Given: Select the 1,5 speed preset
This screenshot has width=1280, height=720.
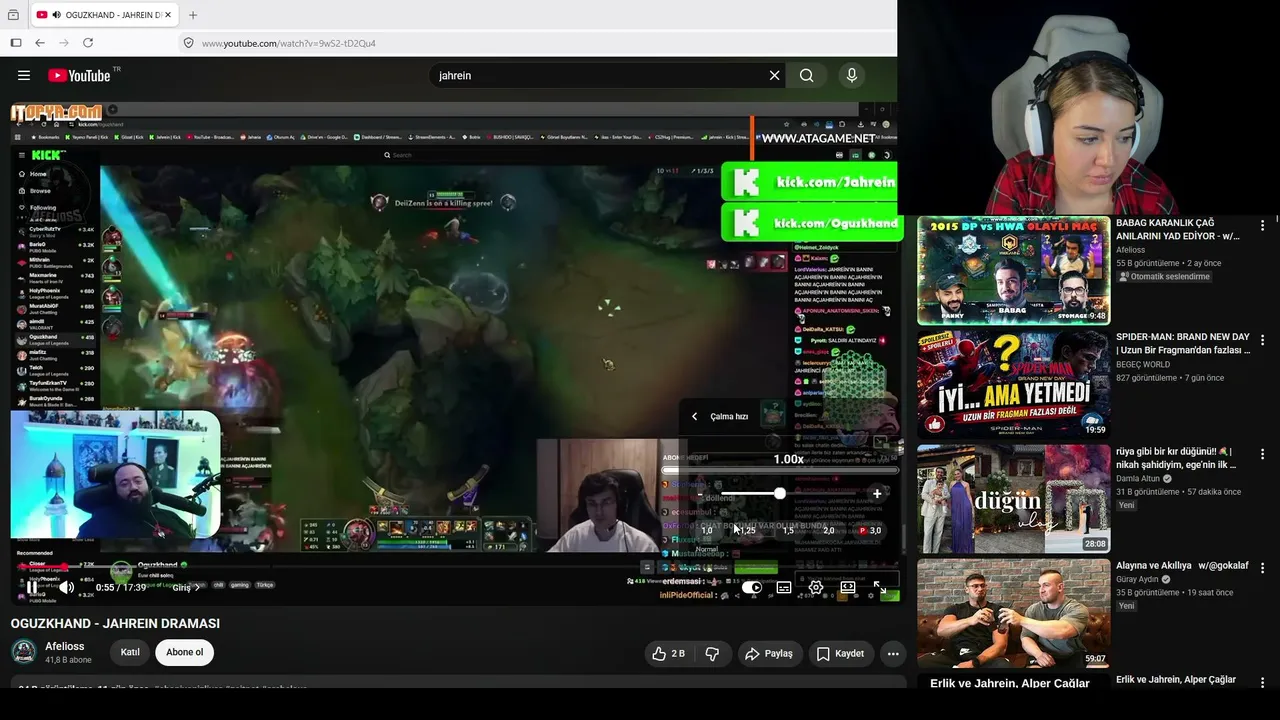Looking at the screenshot, I should tap(788, 530).
